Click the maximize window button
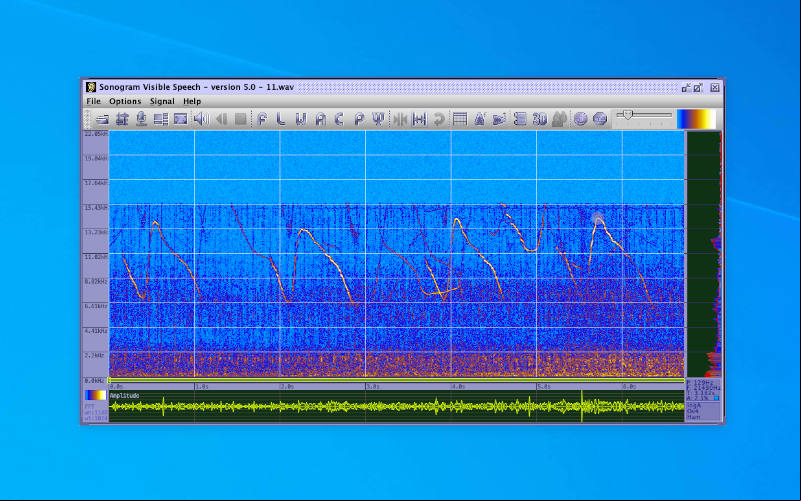This screenshot has width=801, height=501. click(698, 88)
